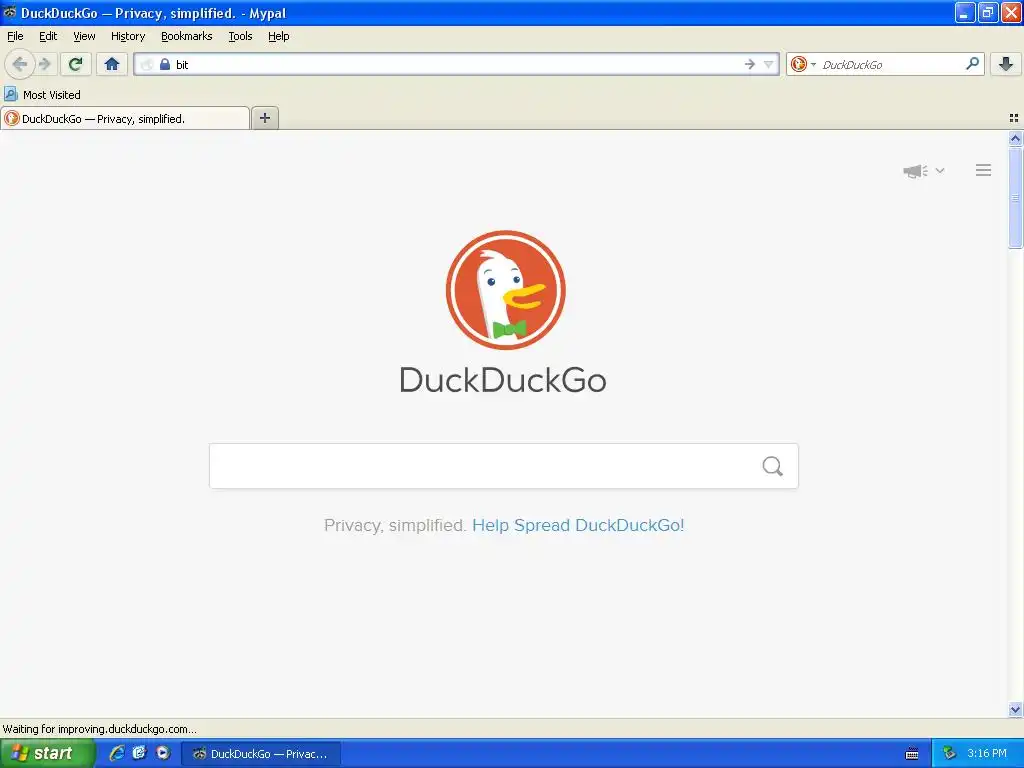Click the DuckDuckGo wordmark text
The width and height of the screenshot is (1024, 768).
click(503, 380)
